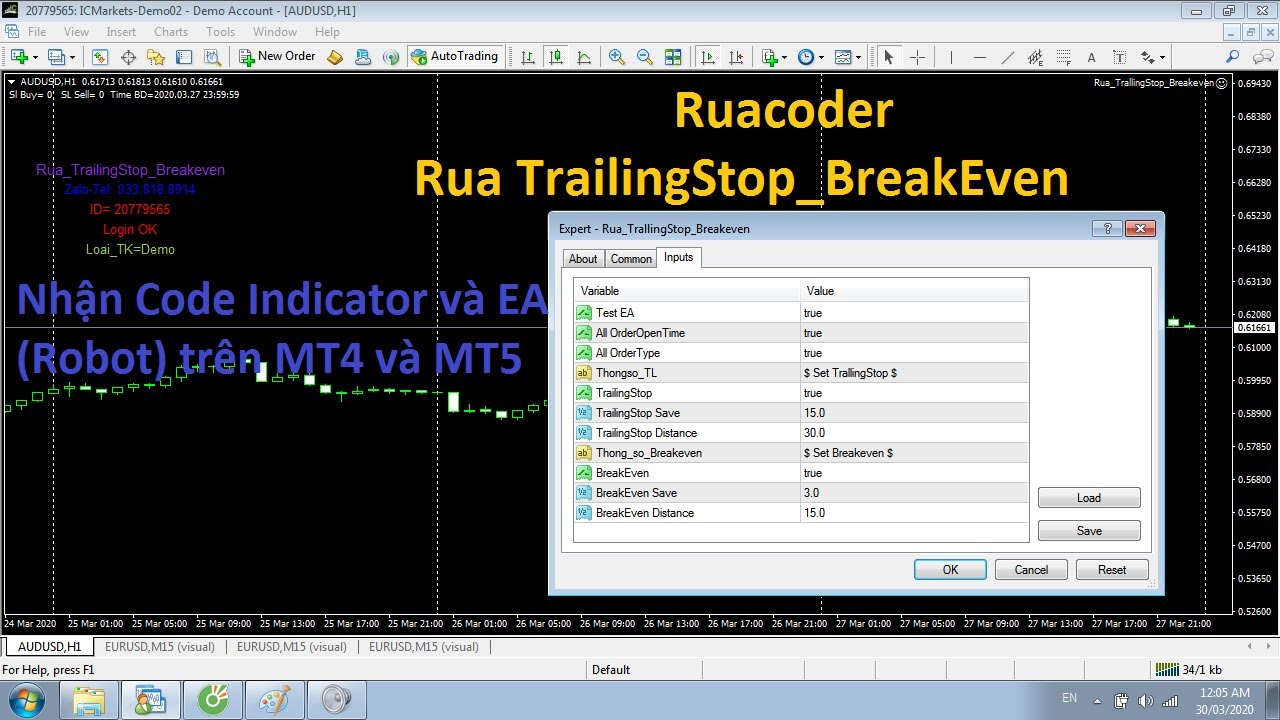This screenshot has width=1280, height=720.
Task: Tile windows with the grid icon
Action: click(673, 57)
